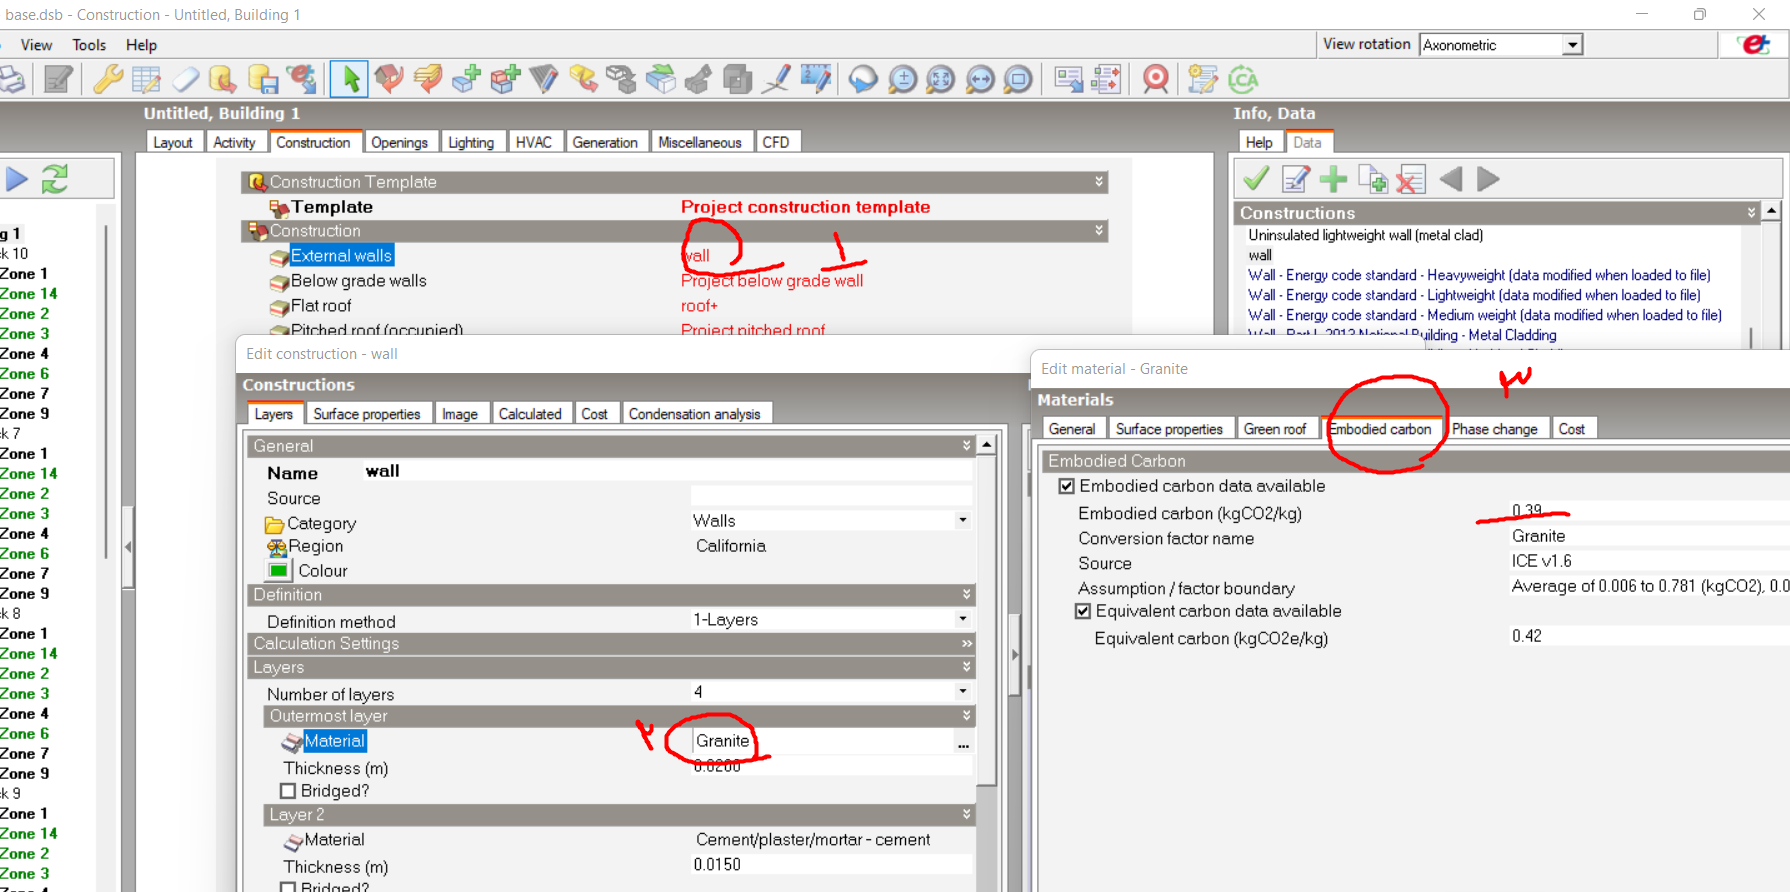
Task: Click the Condensation analysis tab
Action: 694,414
